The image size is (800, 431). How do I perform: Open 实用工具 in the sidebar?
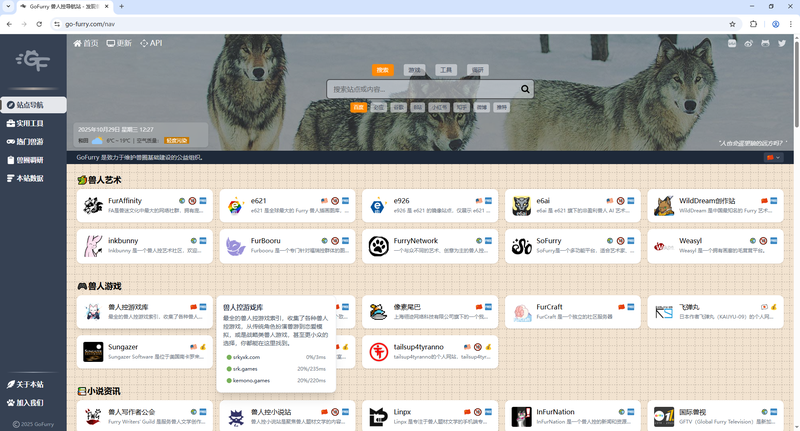[34, 123]
